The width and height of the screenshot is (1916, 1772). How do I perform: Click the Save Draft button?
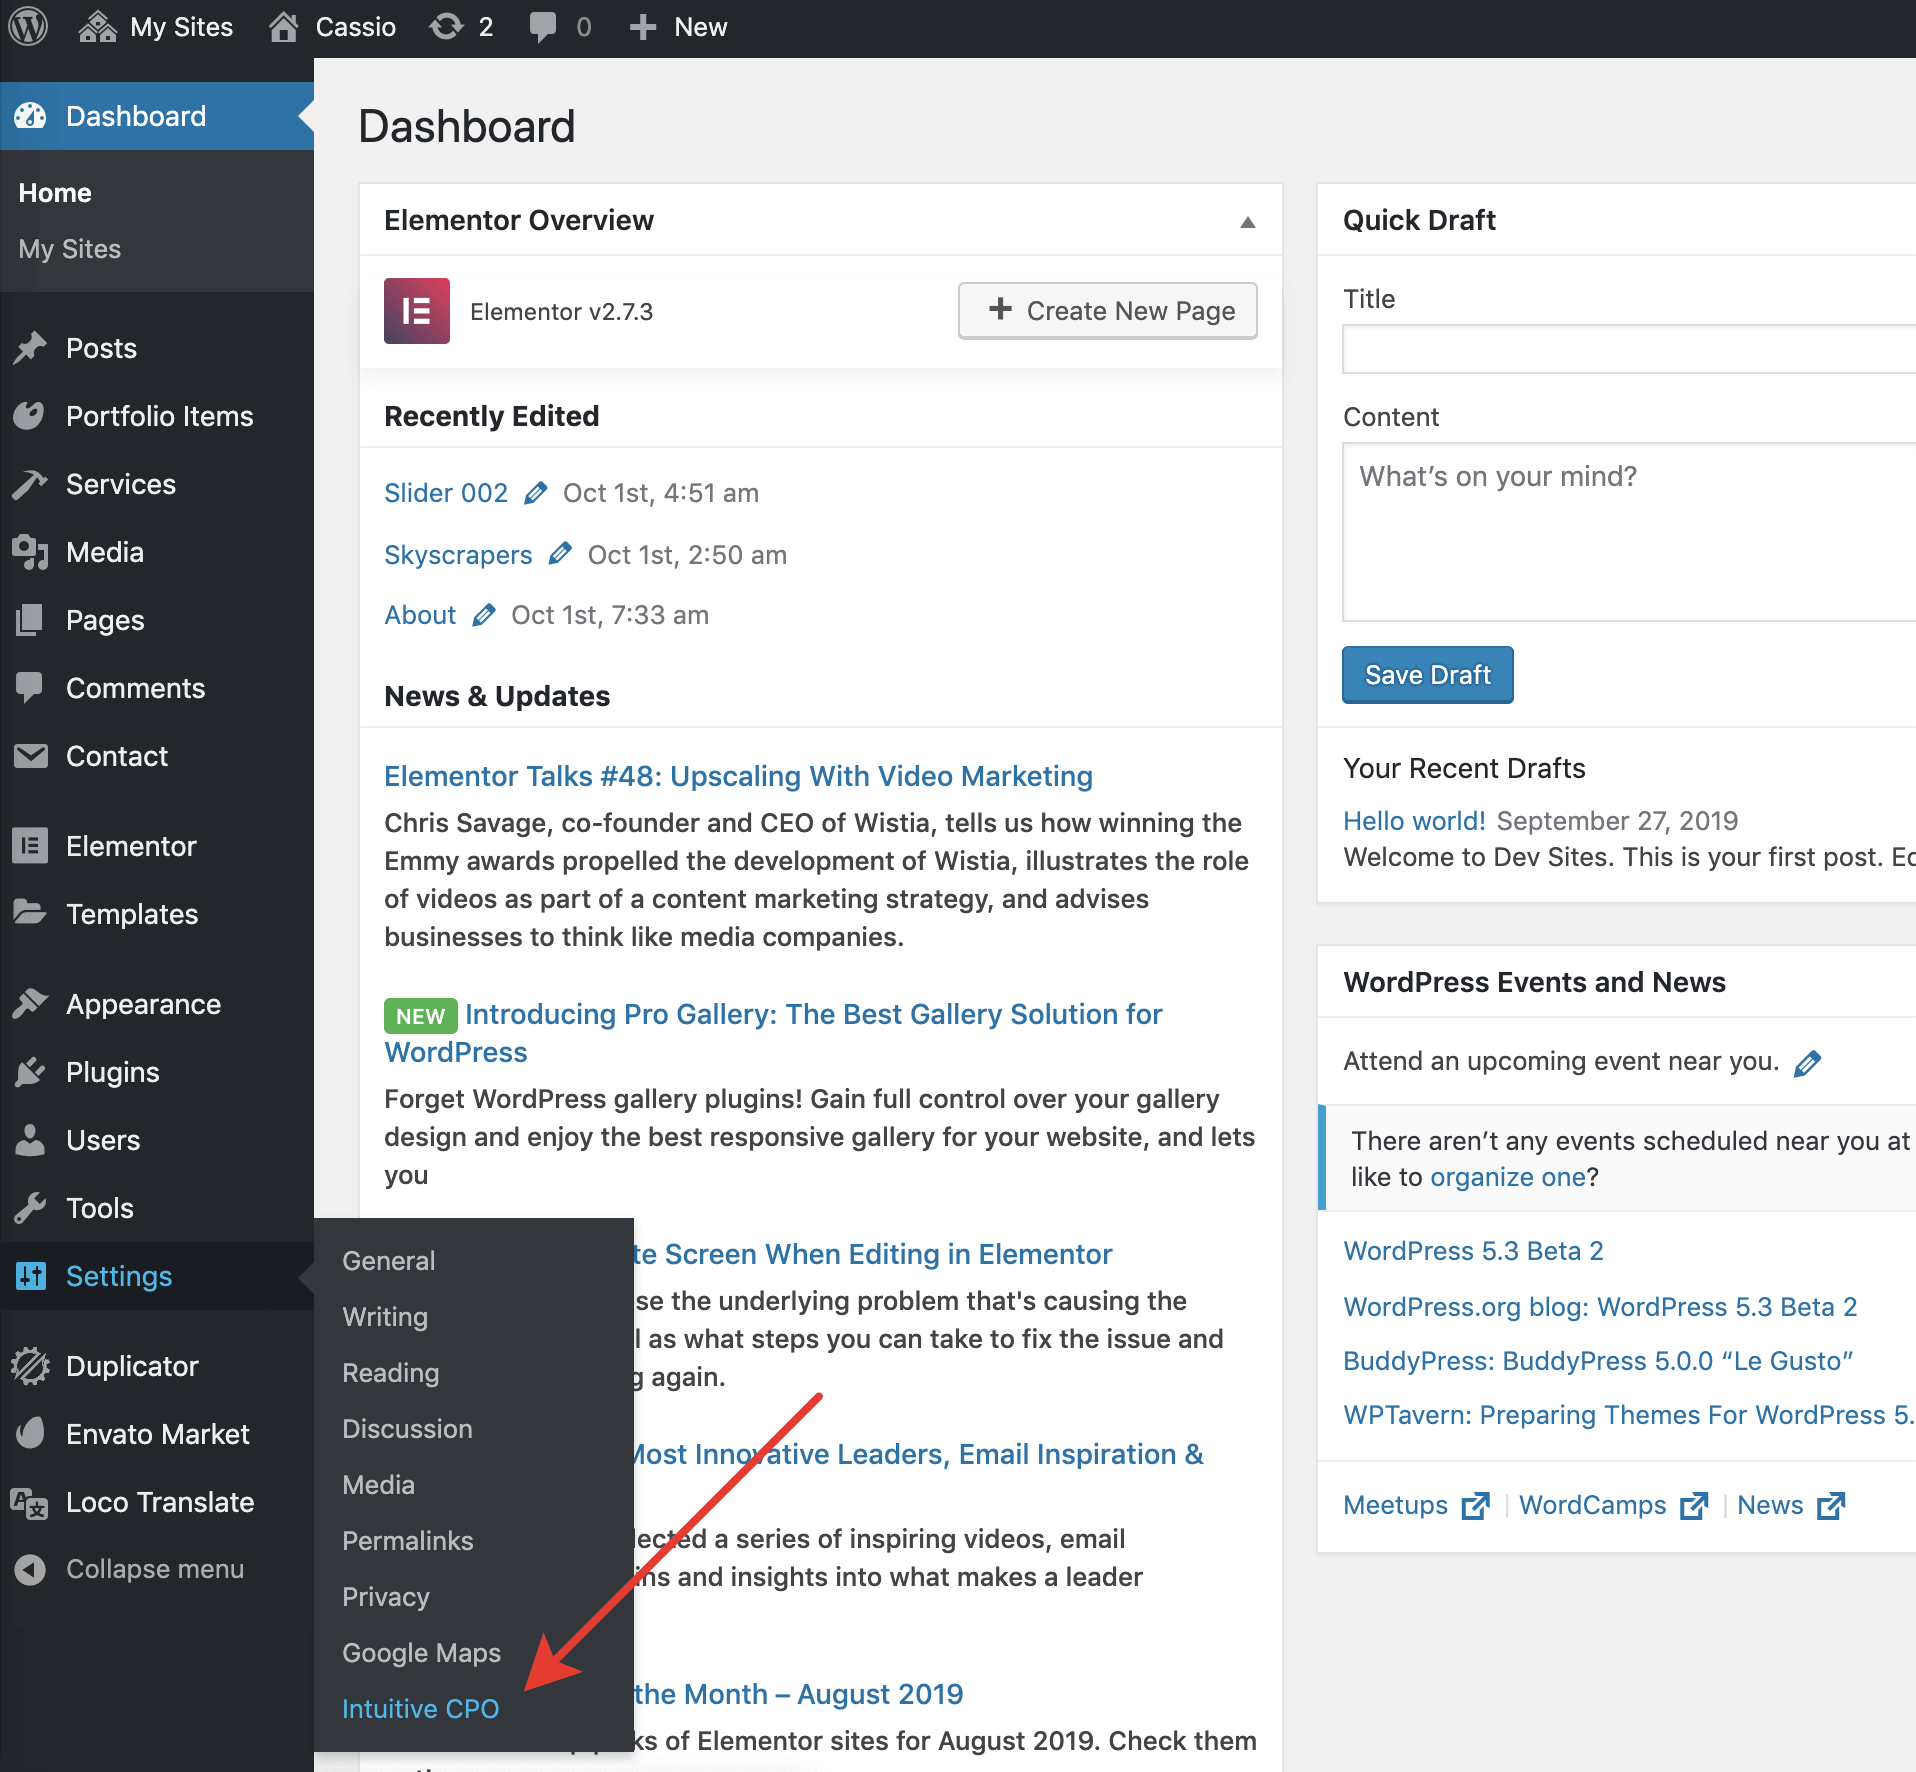pos(1427,675)
